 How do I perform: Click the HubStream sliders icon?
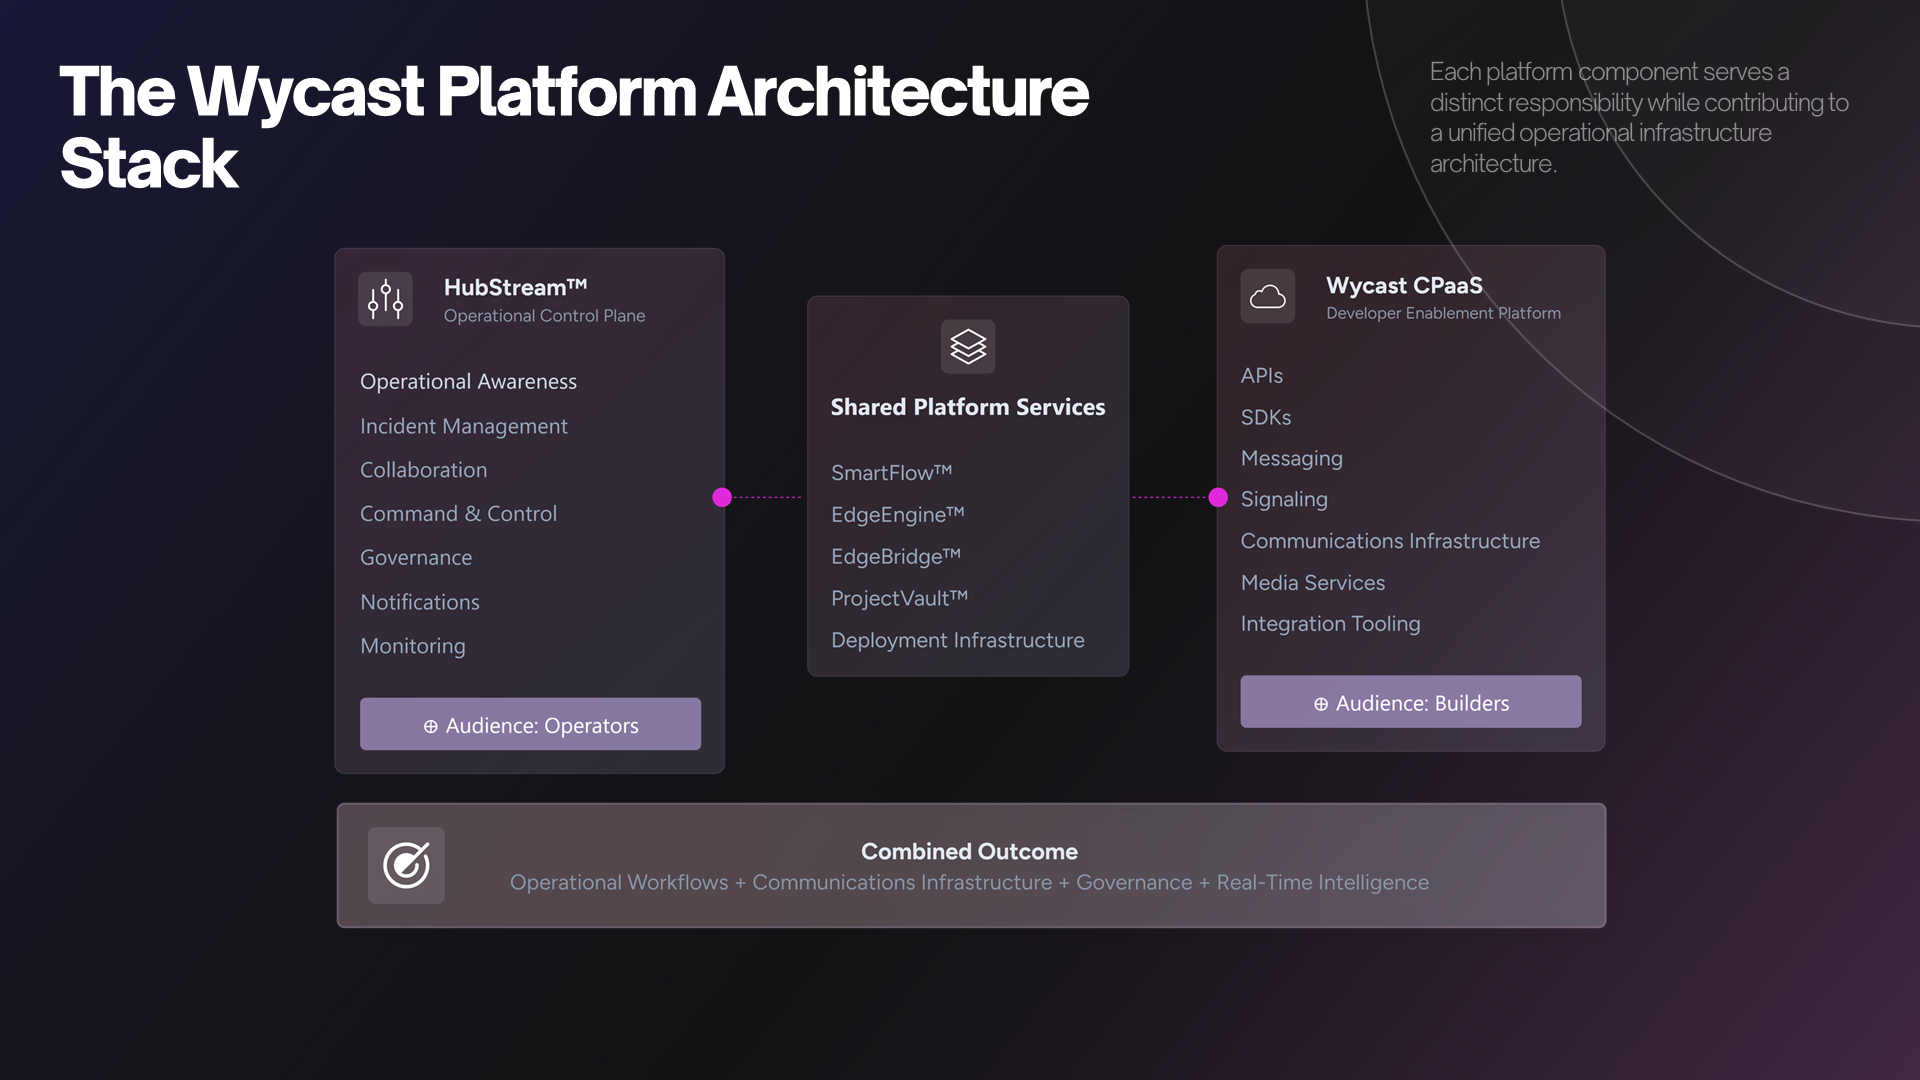(385, 299)
